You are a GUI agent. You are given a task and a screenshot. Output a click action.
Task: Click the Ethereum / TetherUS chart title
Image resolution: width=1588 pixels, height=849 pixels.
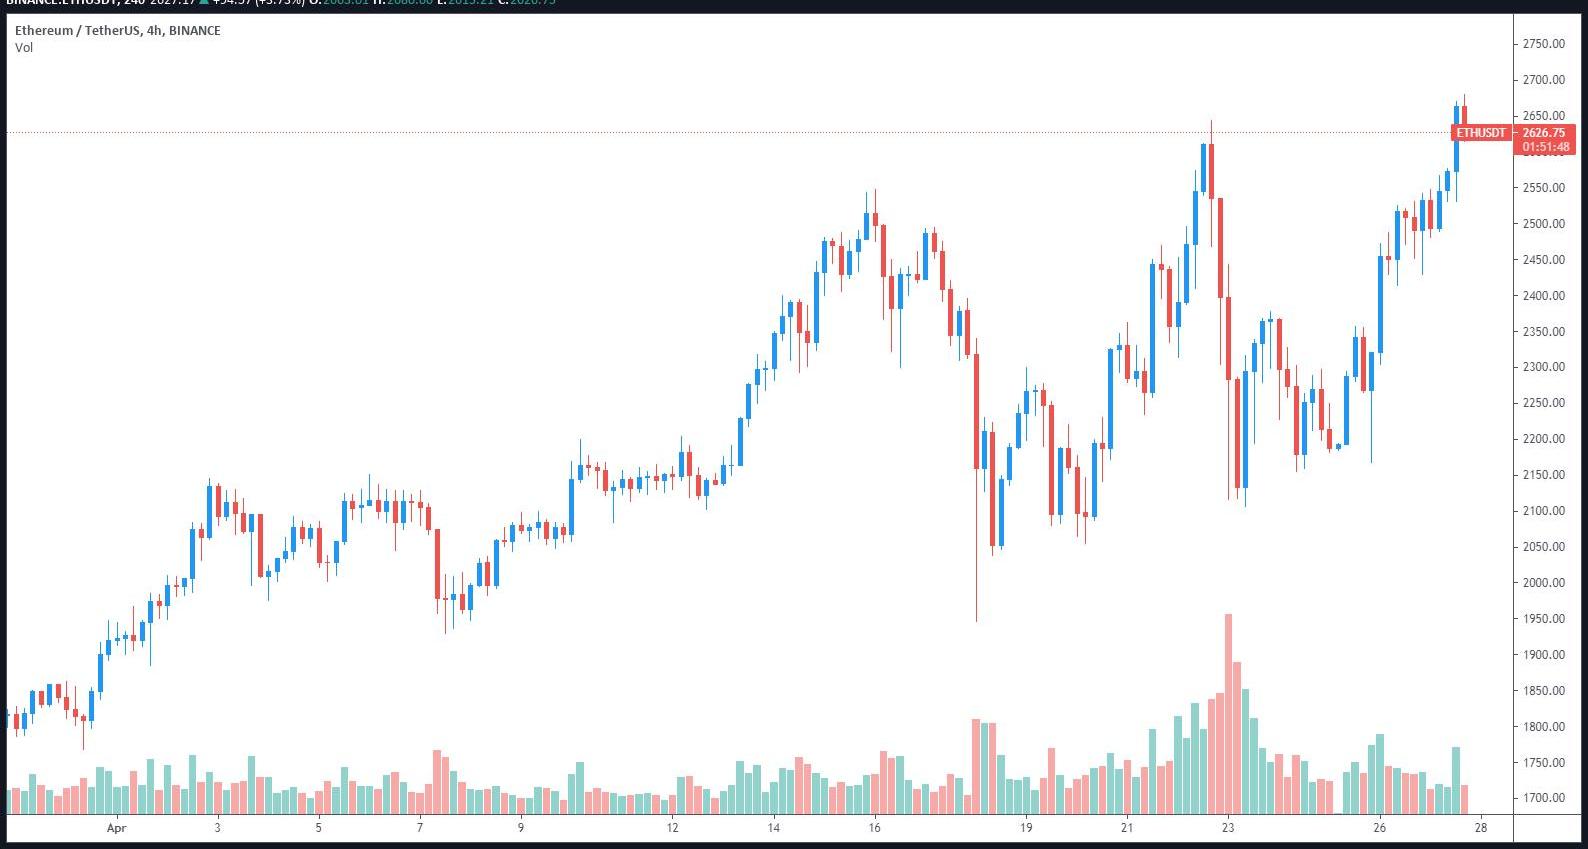pos(118,31)
